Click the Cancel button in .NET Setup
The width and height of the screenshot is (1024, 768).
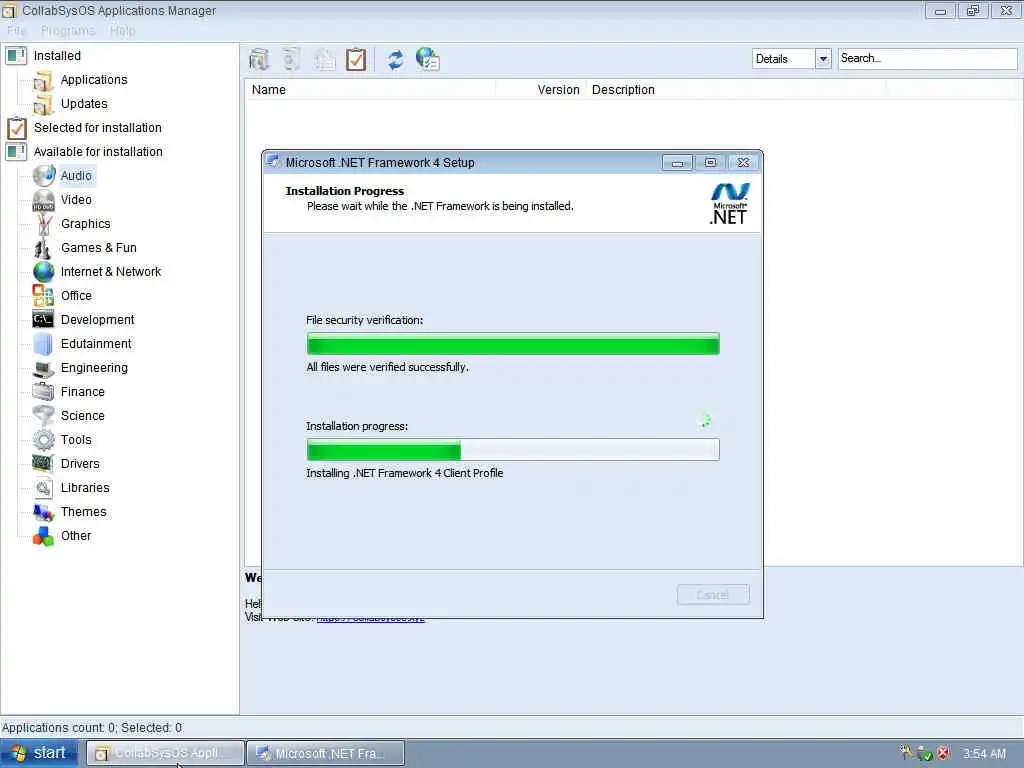(713, 595)
